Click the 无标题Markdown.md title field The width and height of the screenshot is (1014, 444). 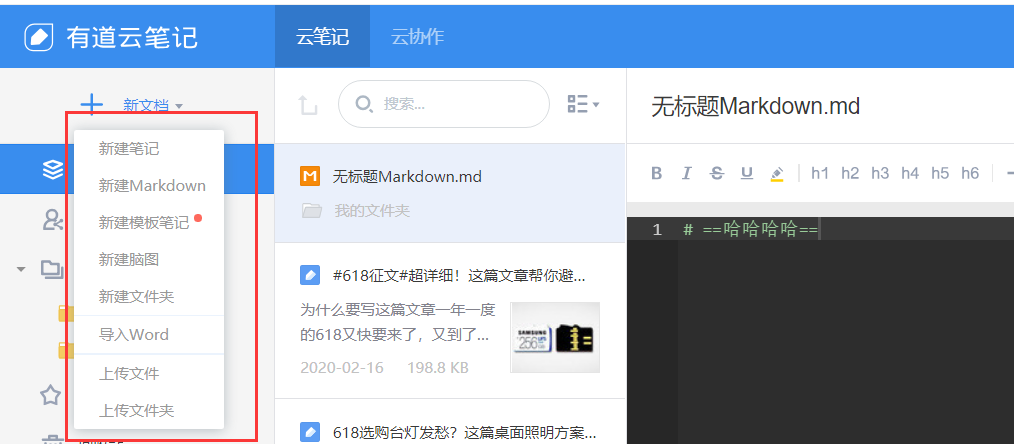click(755, 106)
